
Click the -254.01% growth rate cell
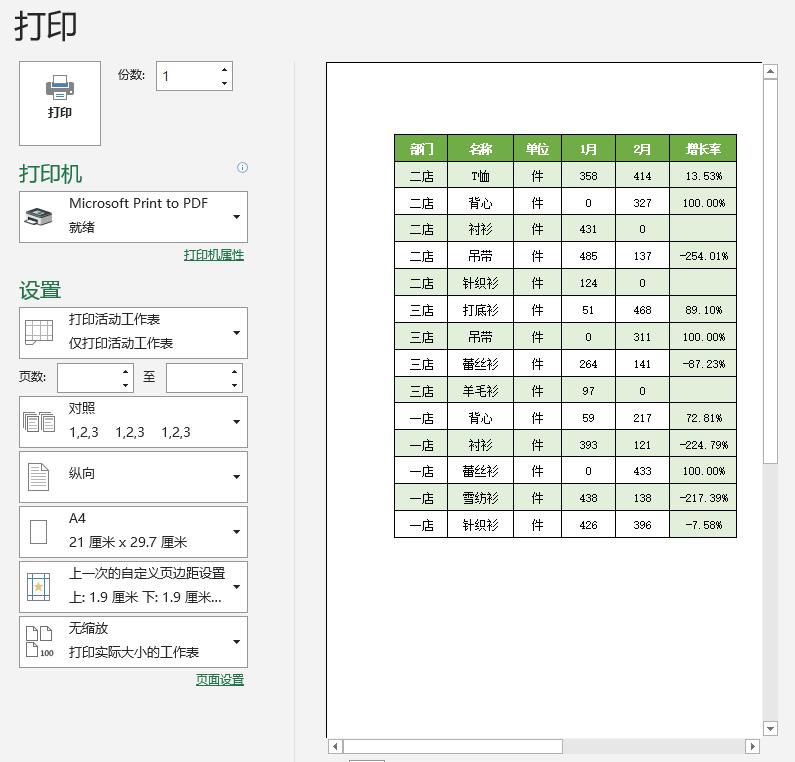click(703, 256)
